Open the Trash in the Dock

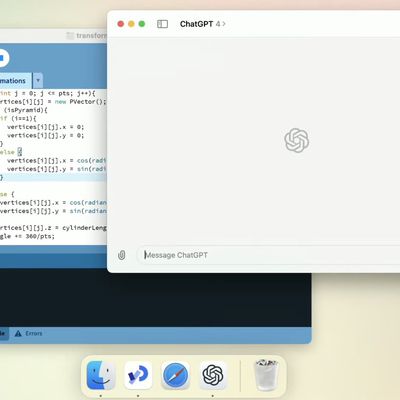tap(266, 375)
